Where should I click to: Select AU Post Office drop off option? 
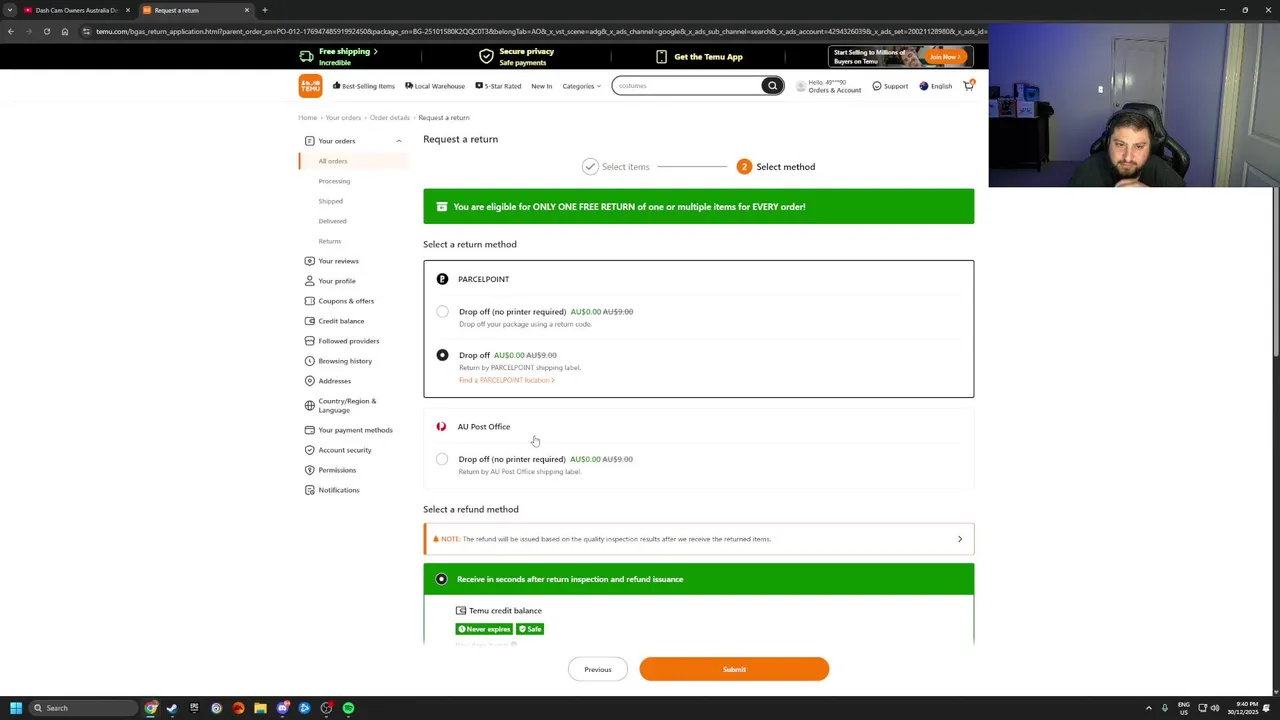(442, 459)
